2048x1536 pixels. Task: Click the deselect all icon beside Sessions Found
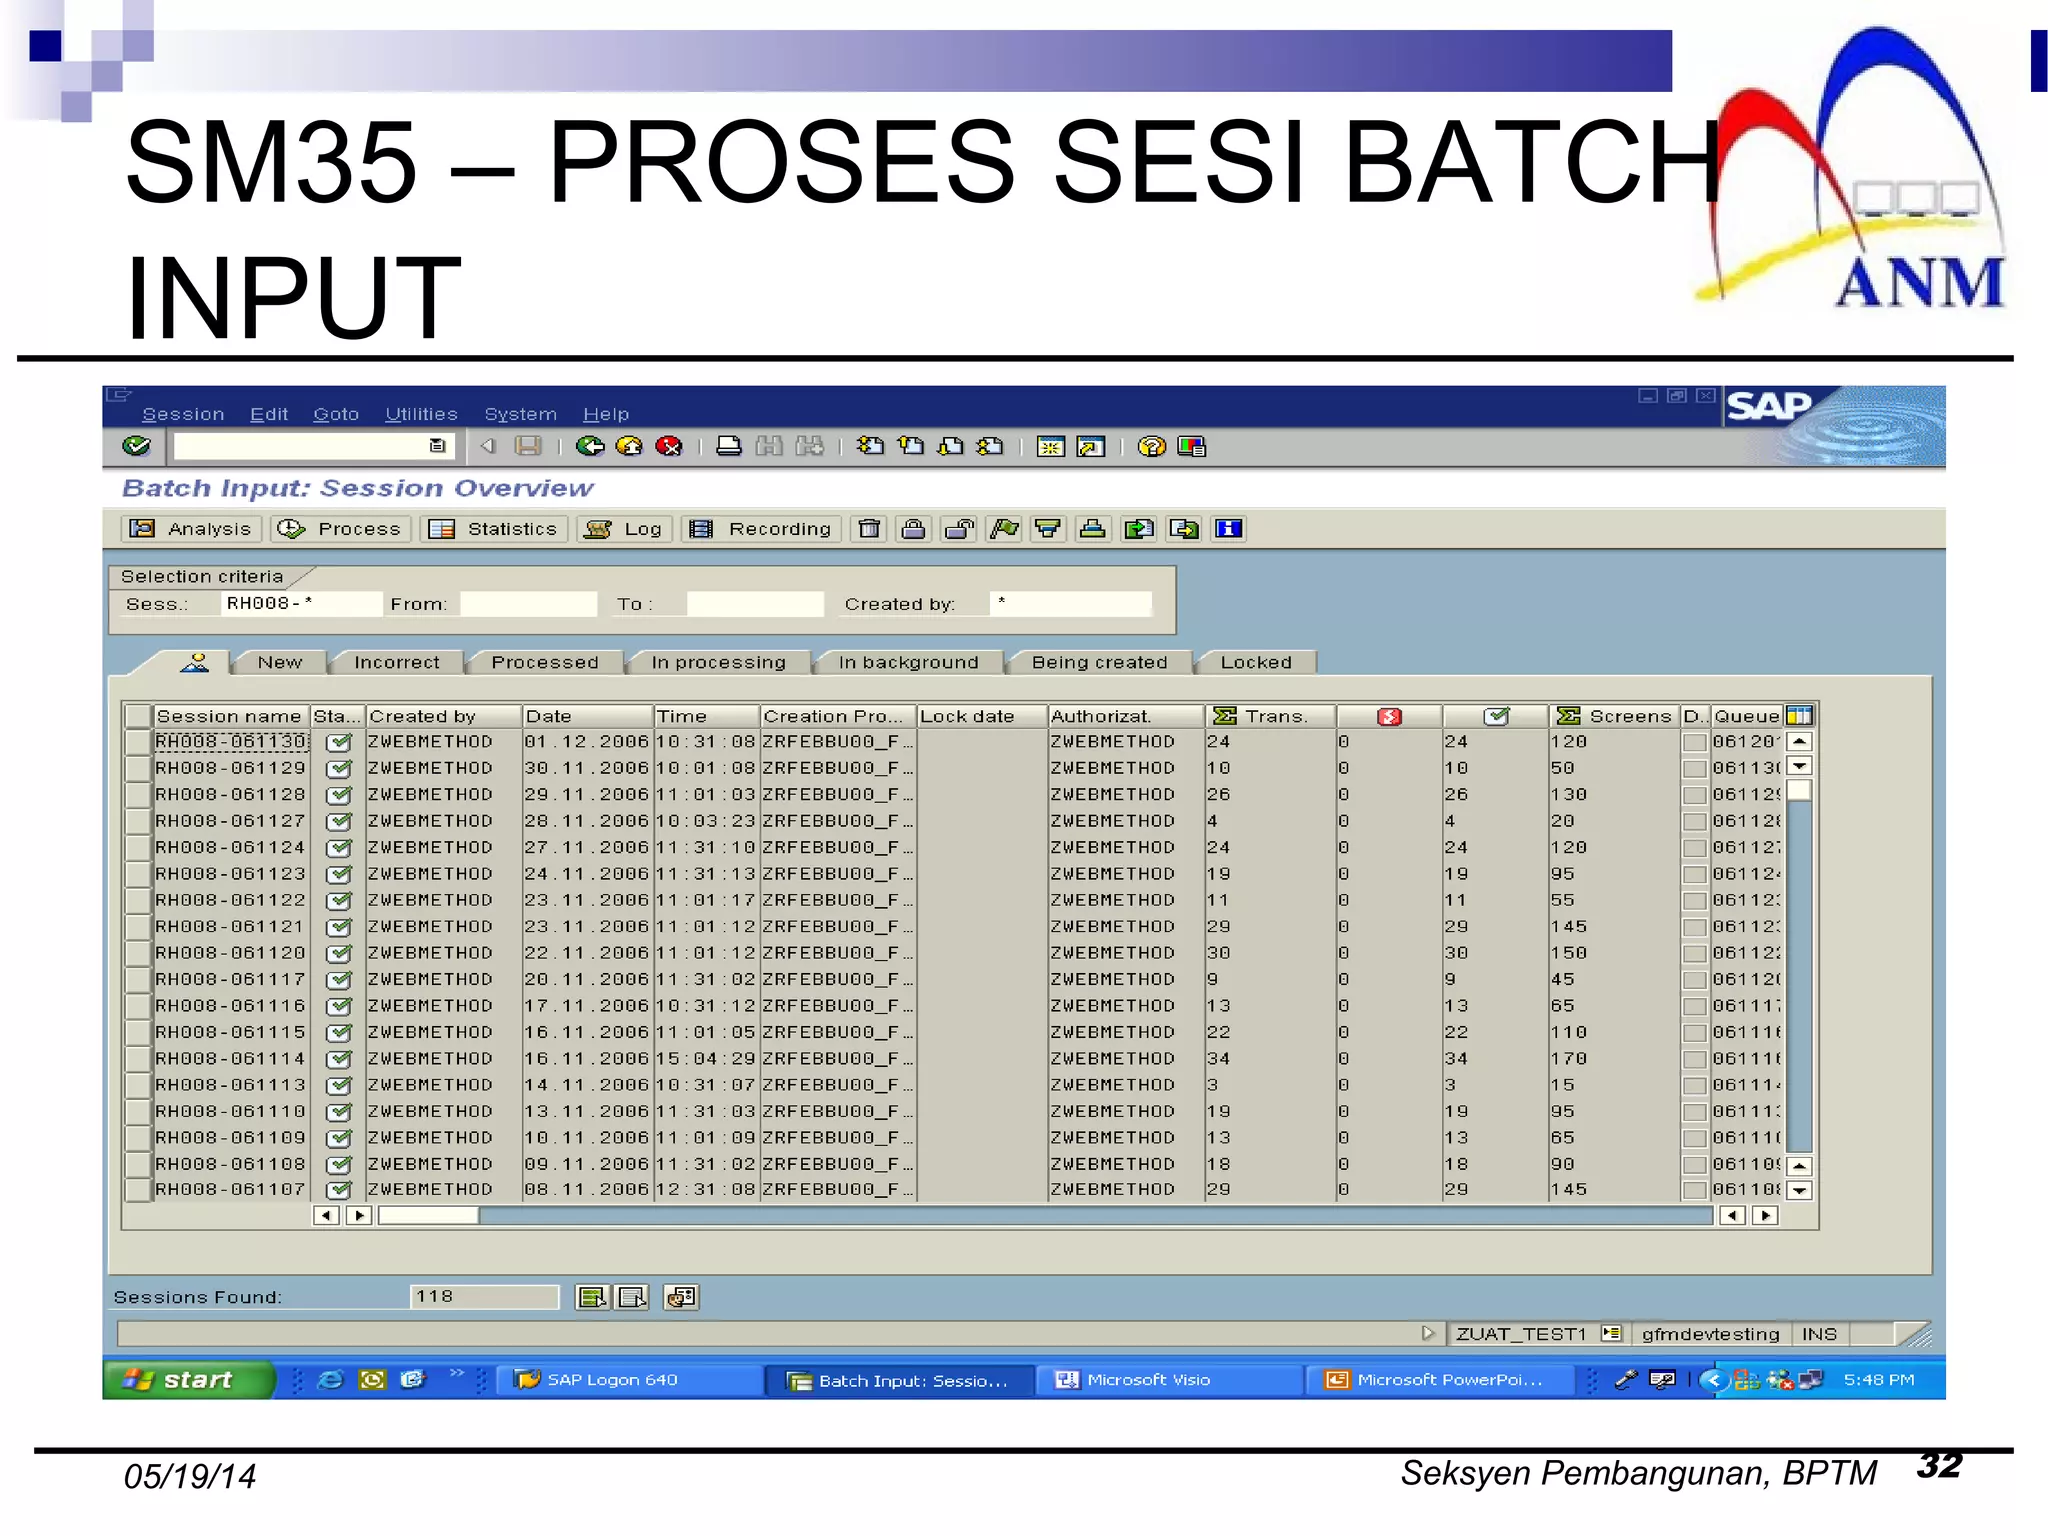pos(632,1297)
